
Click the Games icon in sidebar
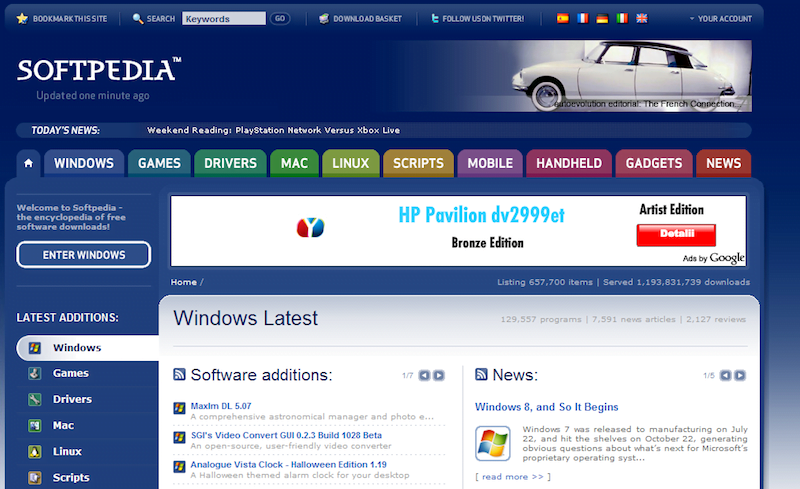click(x=35, y=374)
